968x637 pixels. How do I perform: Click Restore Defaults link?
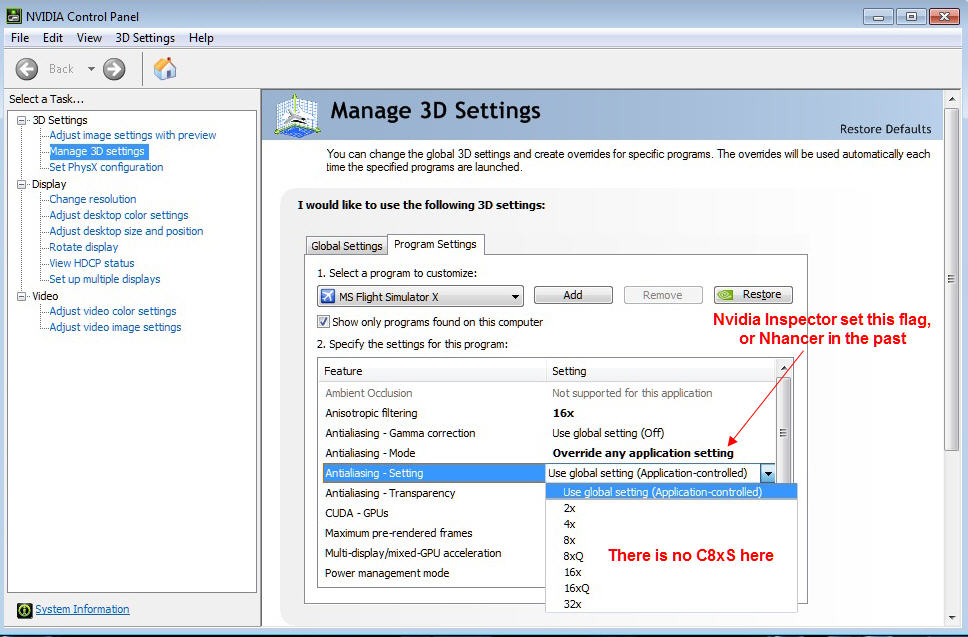tap(885, 129)
